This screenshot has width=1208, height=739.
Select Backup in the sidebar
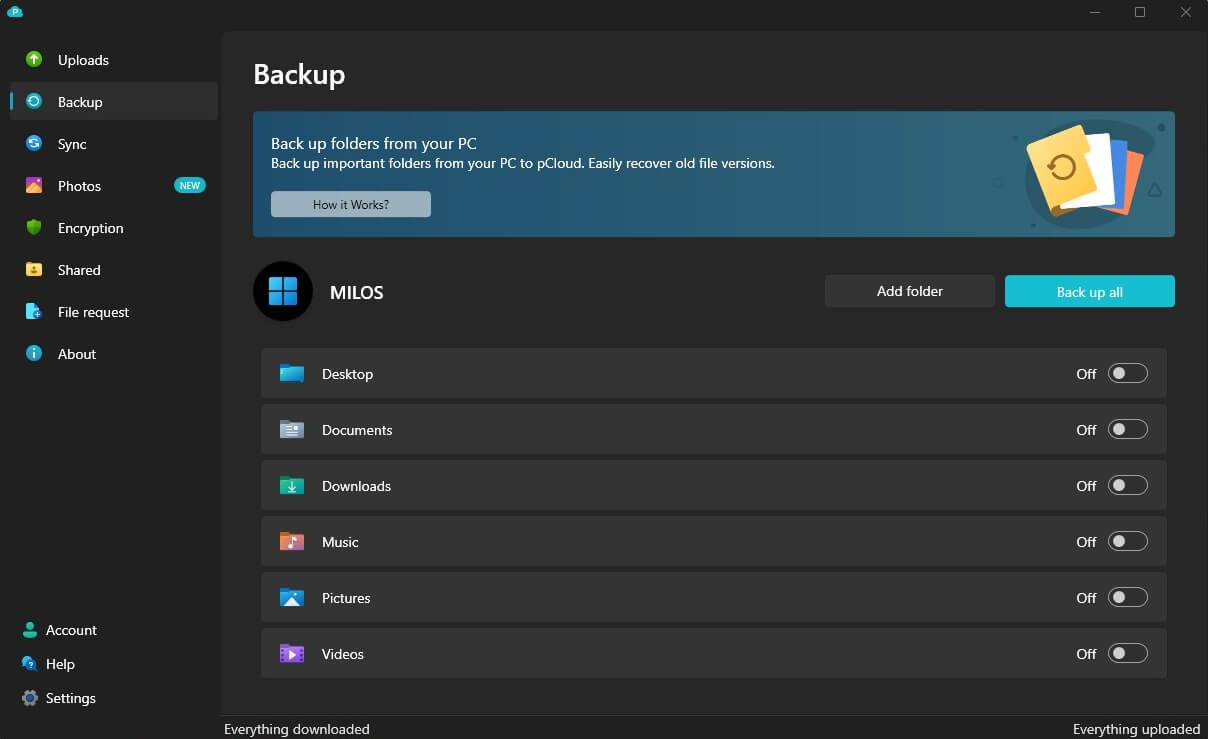78,102
